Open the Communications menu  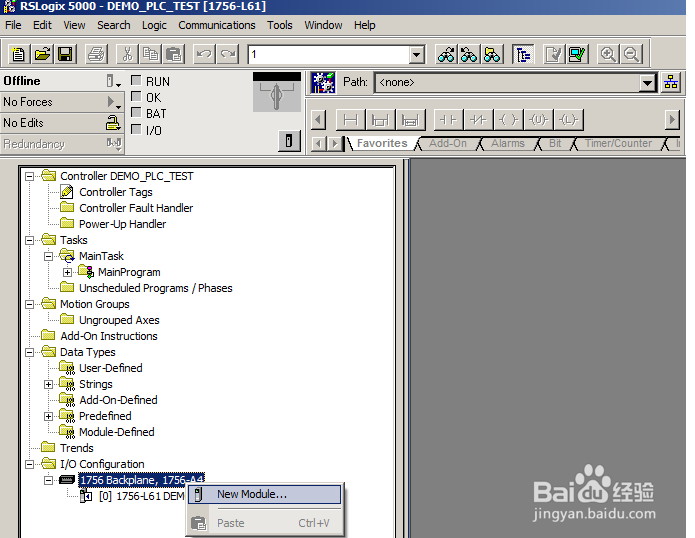click(217, 25)
